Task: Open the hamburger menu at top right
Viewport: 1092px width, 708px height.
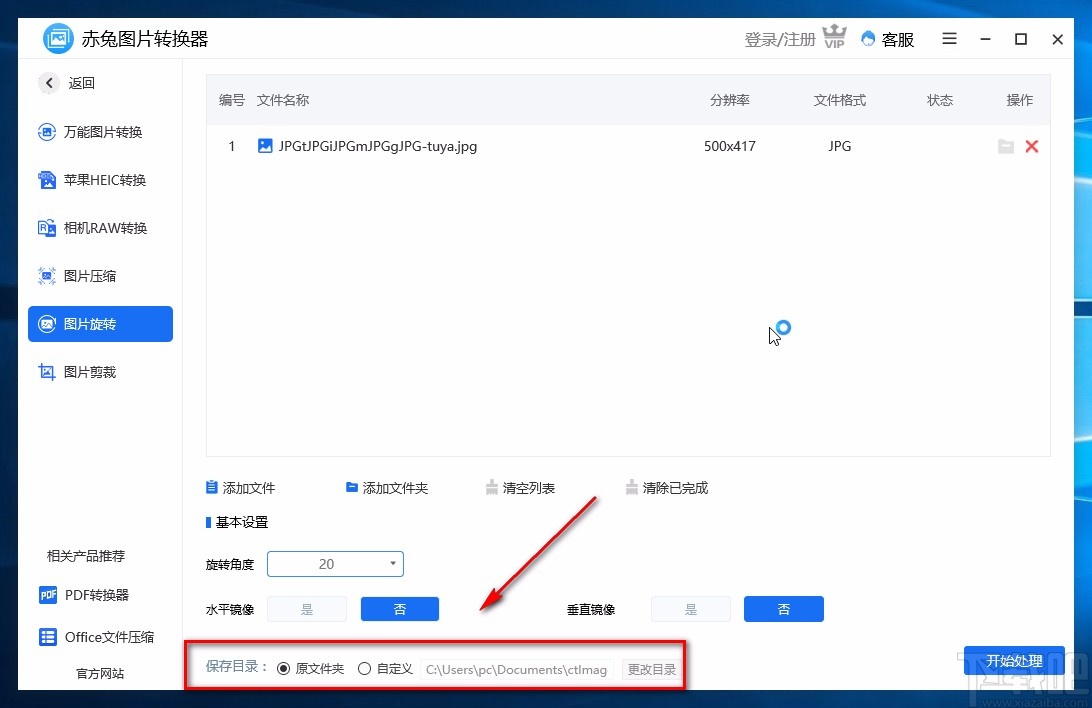Action: [948, 39]
